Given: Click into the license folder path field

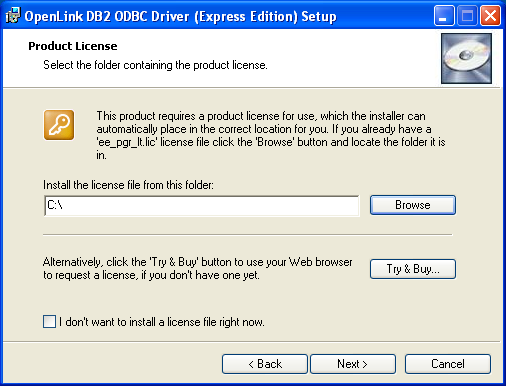Looking at the screenshot, I should (202, 206).
